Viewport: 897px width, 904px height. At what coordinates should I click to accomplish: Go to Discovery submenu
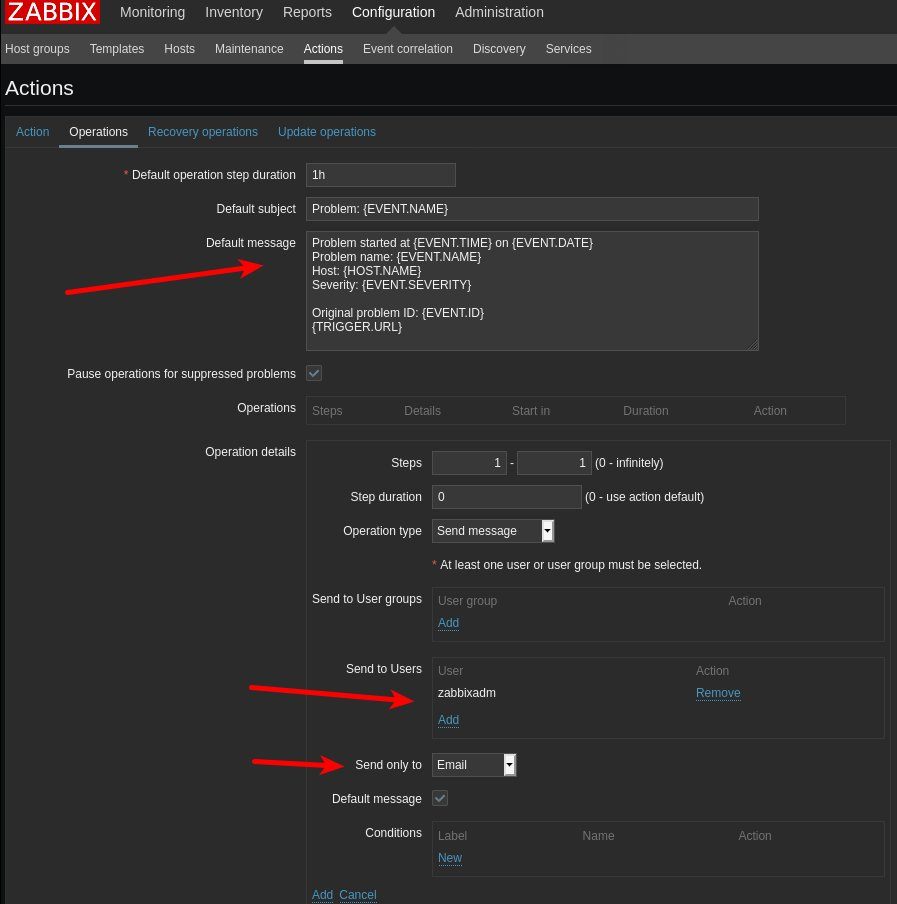coord(499,49)
